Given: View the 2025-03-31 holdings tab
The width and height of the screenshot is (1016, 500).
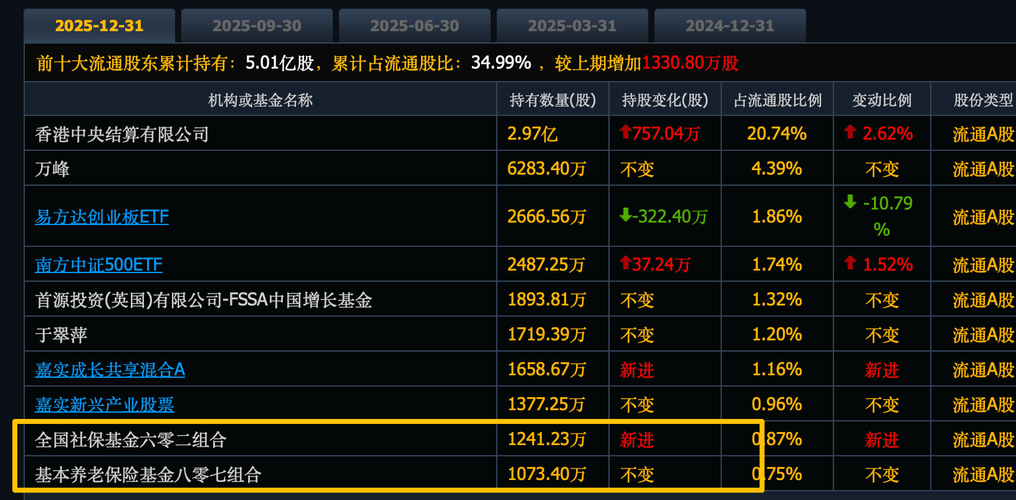Looking at the screenshot, I should 572,26.
